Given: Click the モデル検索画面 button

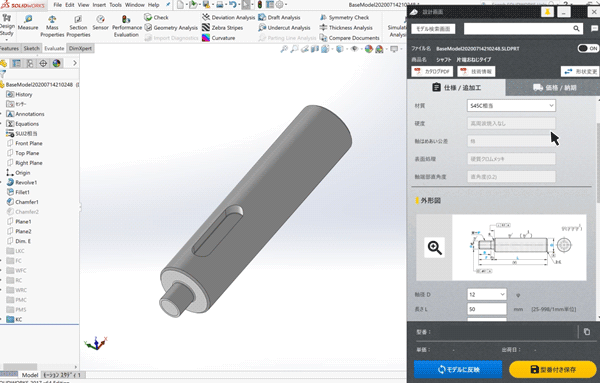Looking at the screenshot, I should [433, 29].
